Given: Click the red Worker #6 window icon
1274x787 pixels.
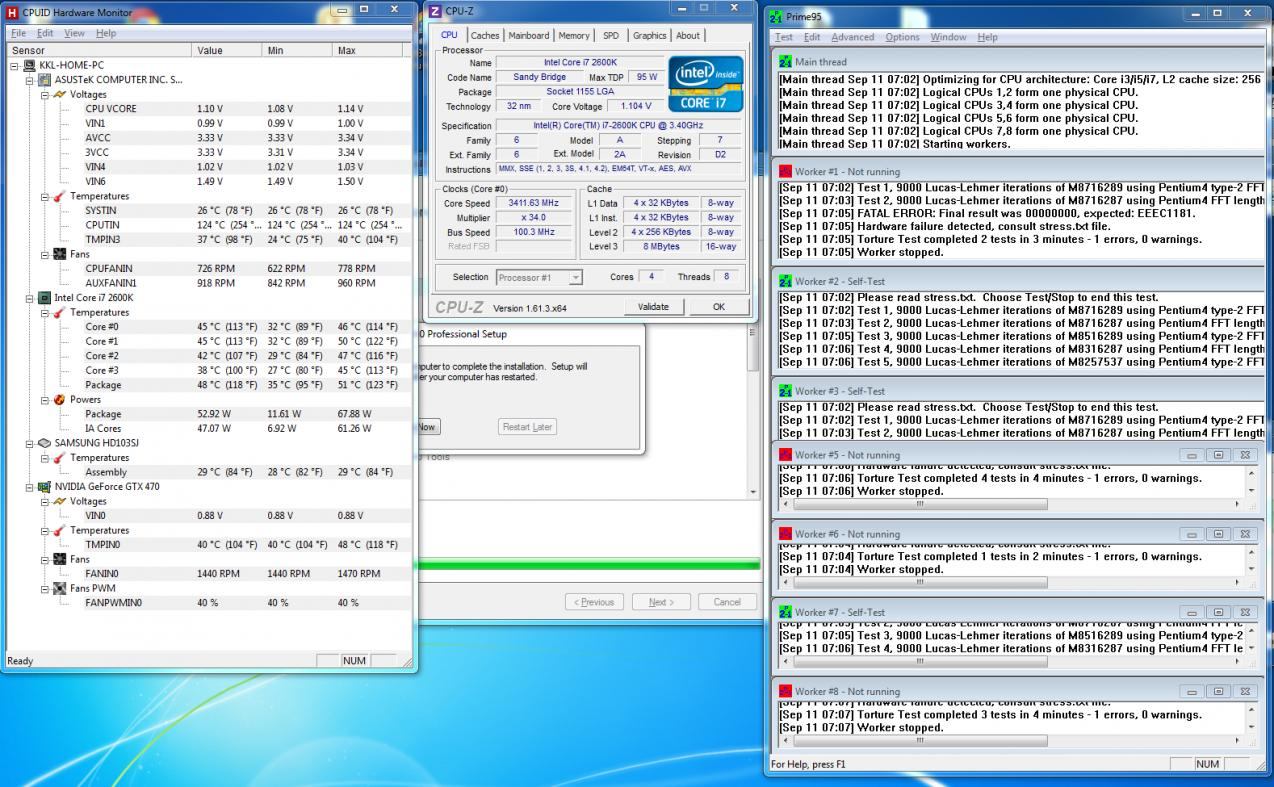Looking at the screenshot, I should click(786, 534).
